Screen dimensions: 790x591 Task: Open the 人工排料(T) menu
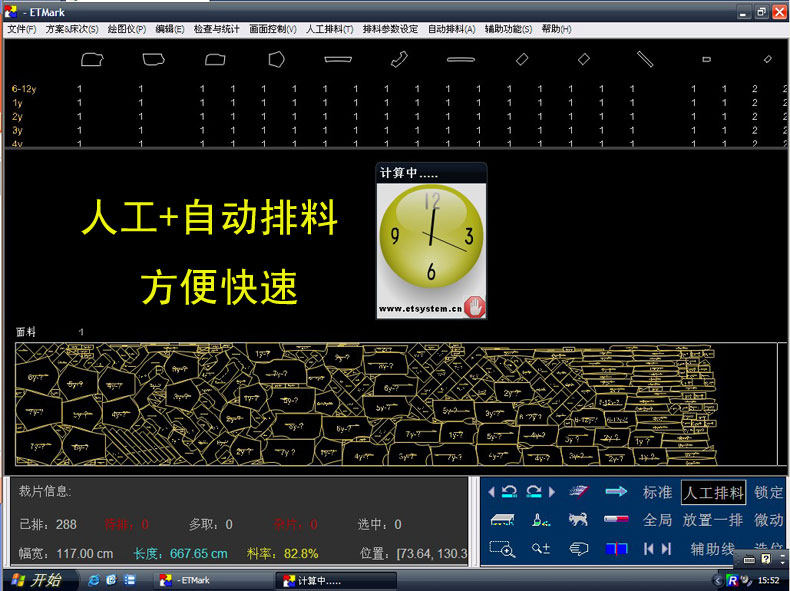point(330,29)
